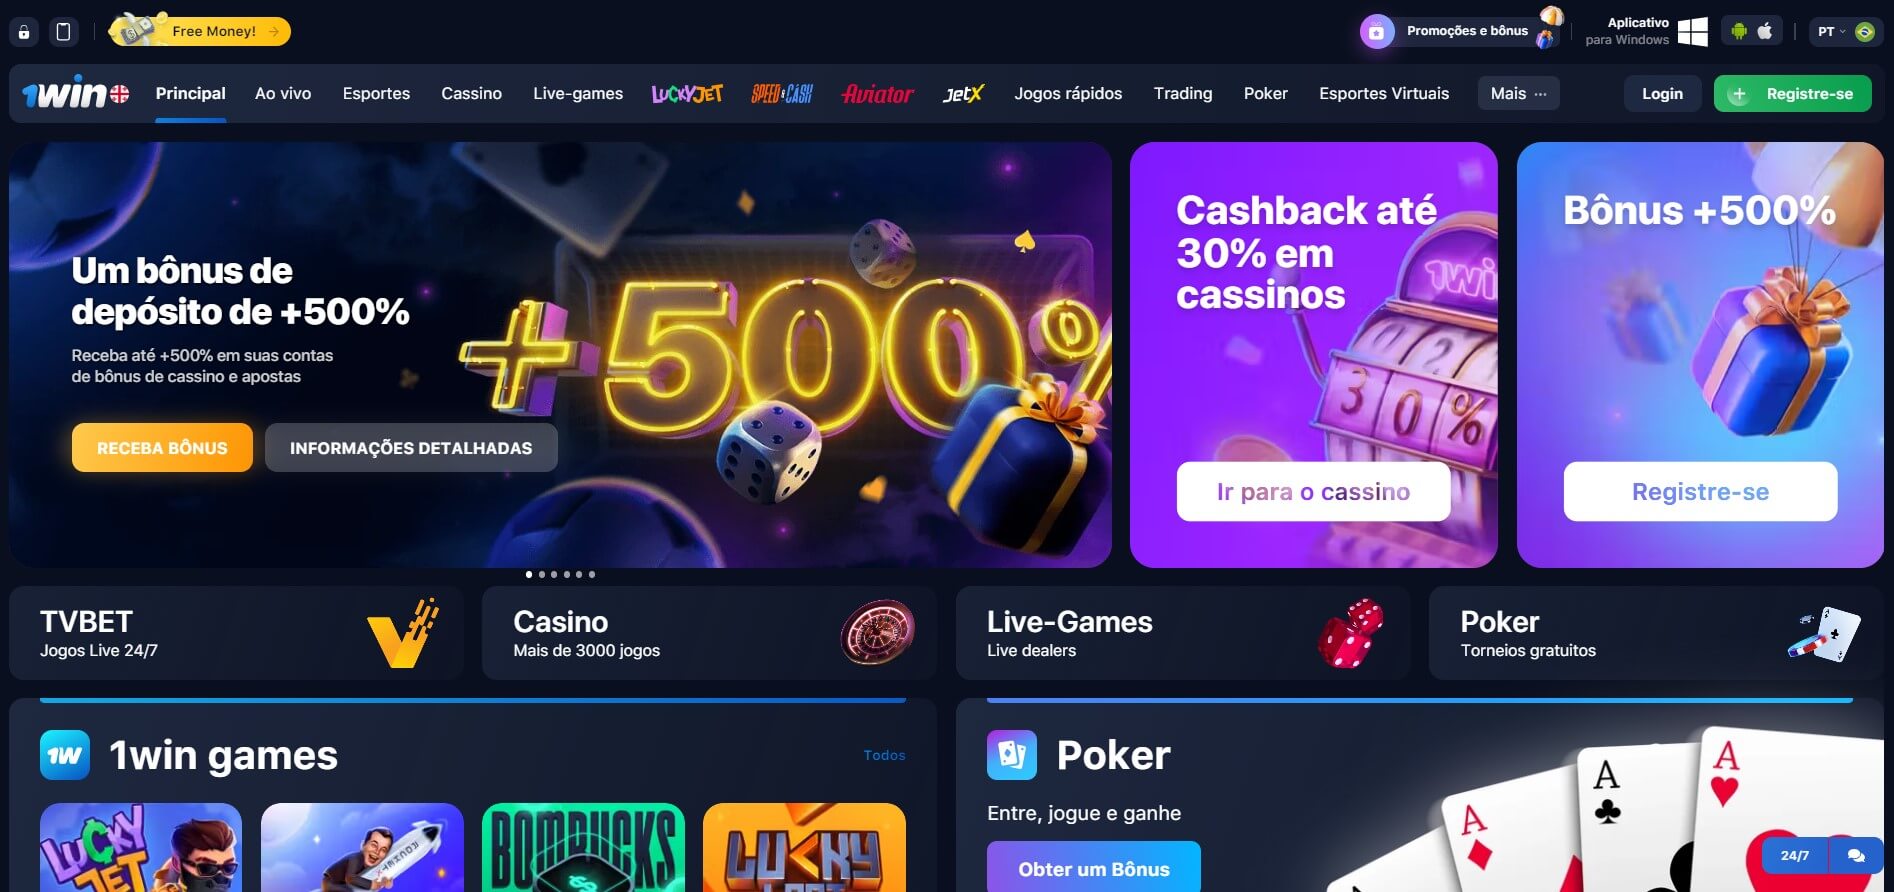The height and width of the screenshot is (892, 1894).
Task: Click the green Registre-se button
Action: (1792, 94)
